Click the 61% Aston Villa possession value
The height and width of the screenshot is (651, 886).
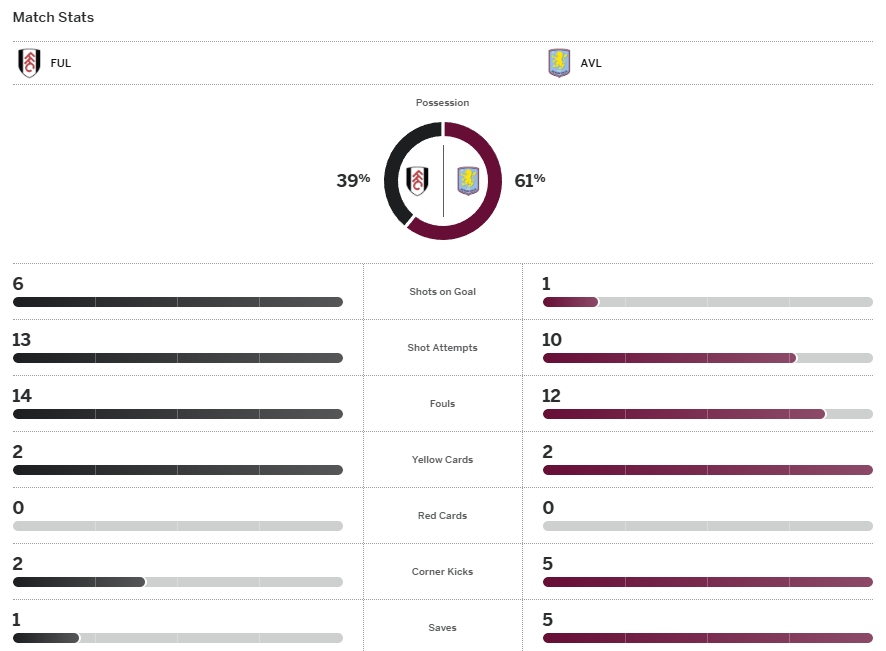pos(530,180)
